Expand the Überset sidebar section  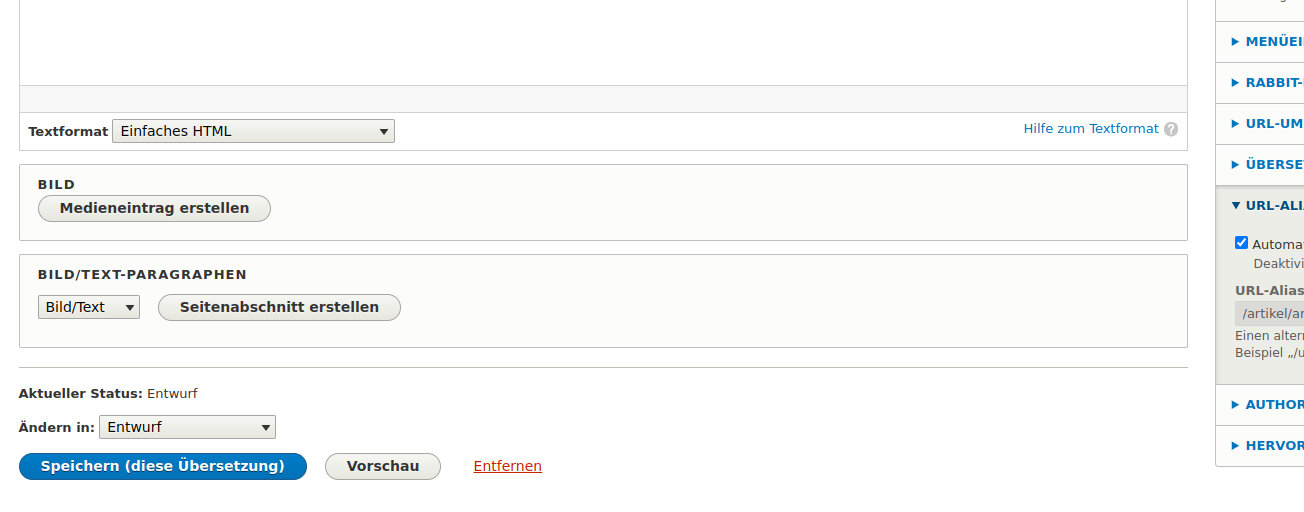pos(1266,165)
